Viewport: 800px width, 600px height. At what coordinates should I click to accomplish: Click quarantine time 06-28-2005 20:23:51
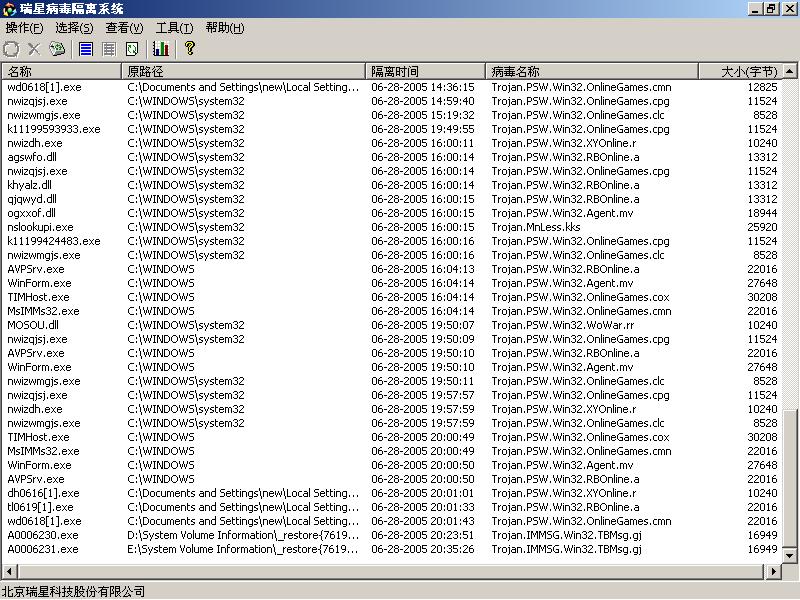pyautogui.click(x=422, y=535)
